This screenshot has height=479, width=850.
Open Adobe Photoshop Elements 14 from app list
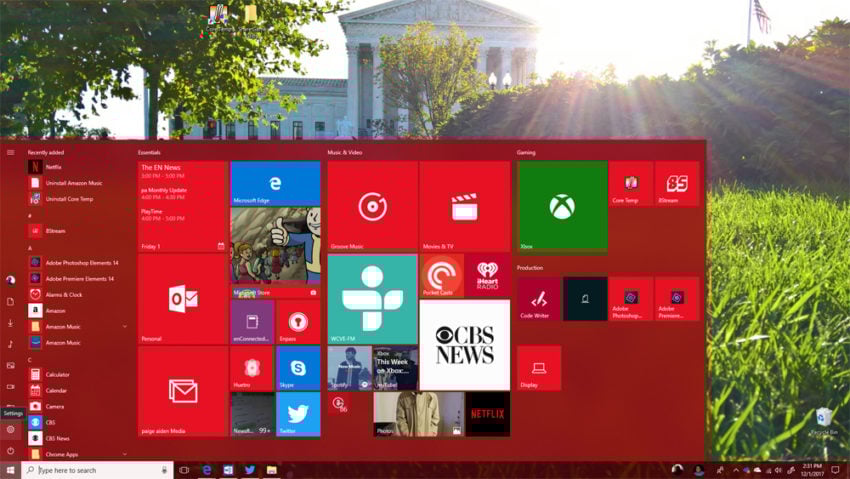click(x=79, y=263)
